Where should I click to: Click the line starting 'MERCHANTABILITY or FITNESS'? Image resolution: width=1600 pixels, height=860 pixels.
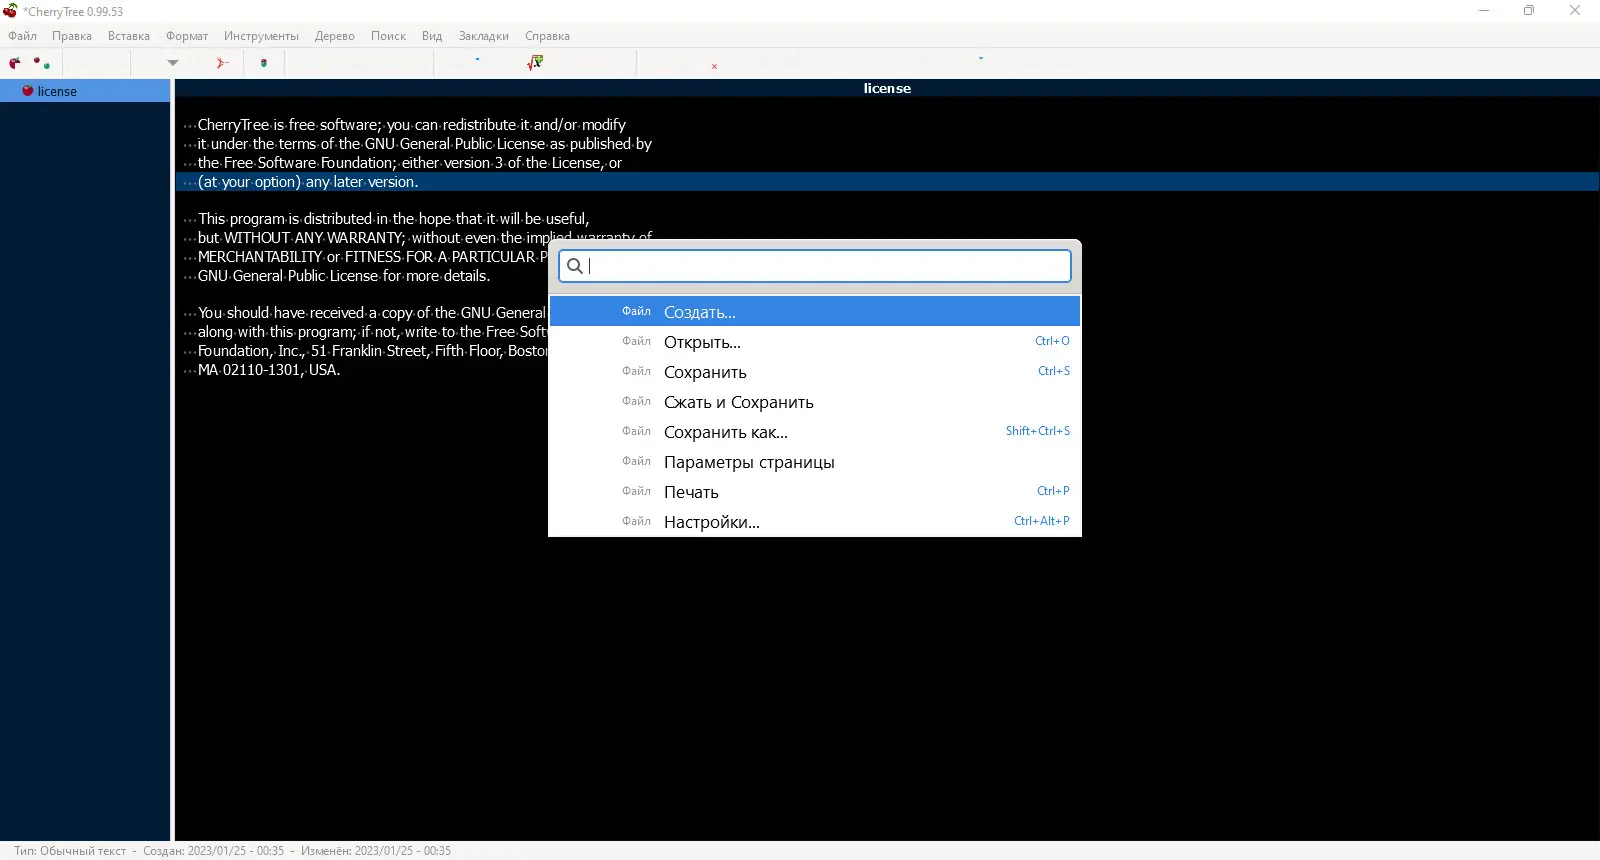[366, 257]
